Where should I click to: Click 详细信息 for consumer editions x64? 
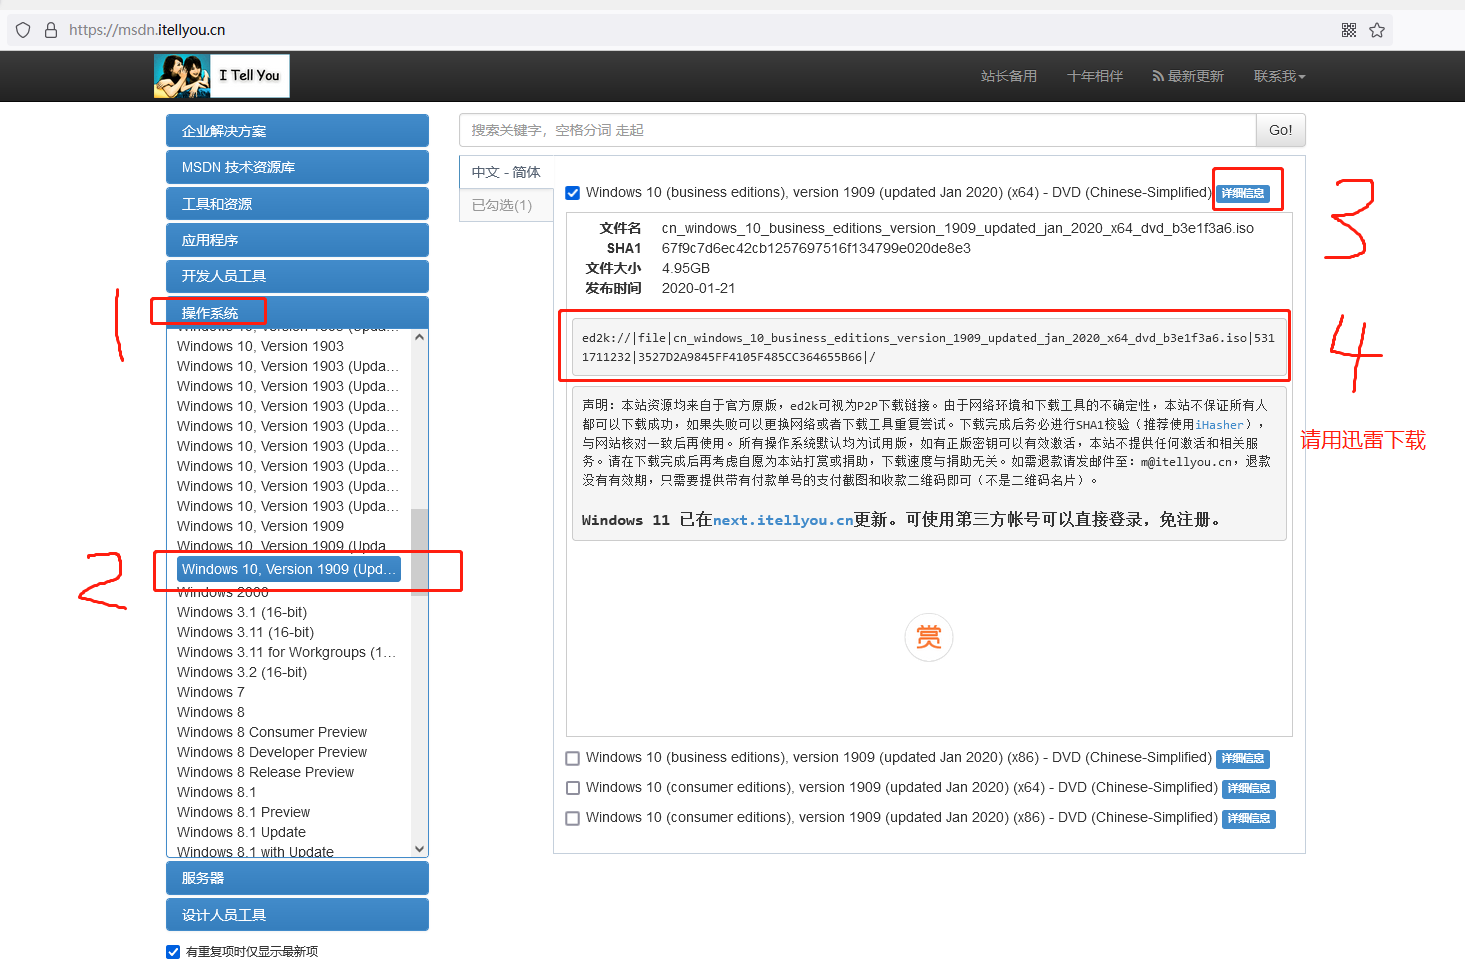1249,789
